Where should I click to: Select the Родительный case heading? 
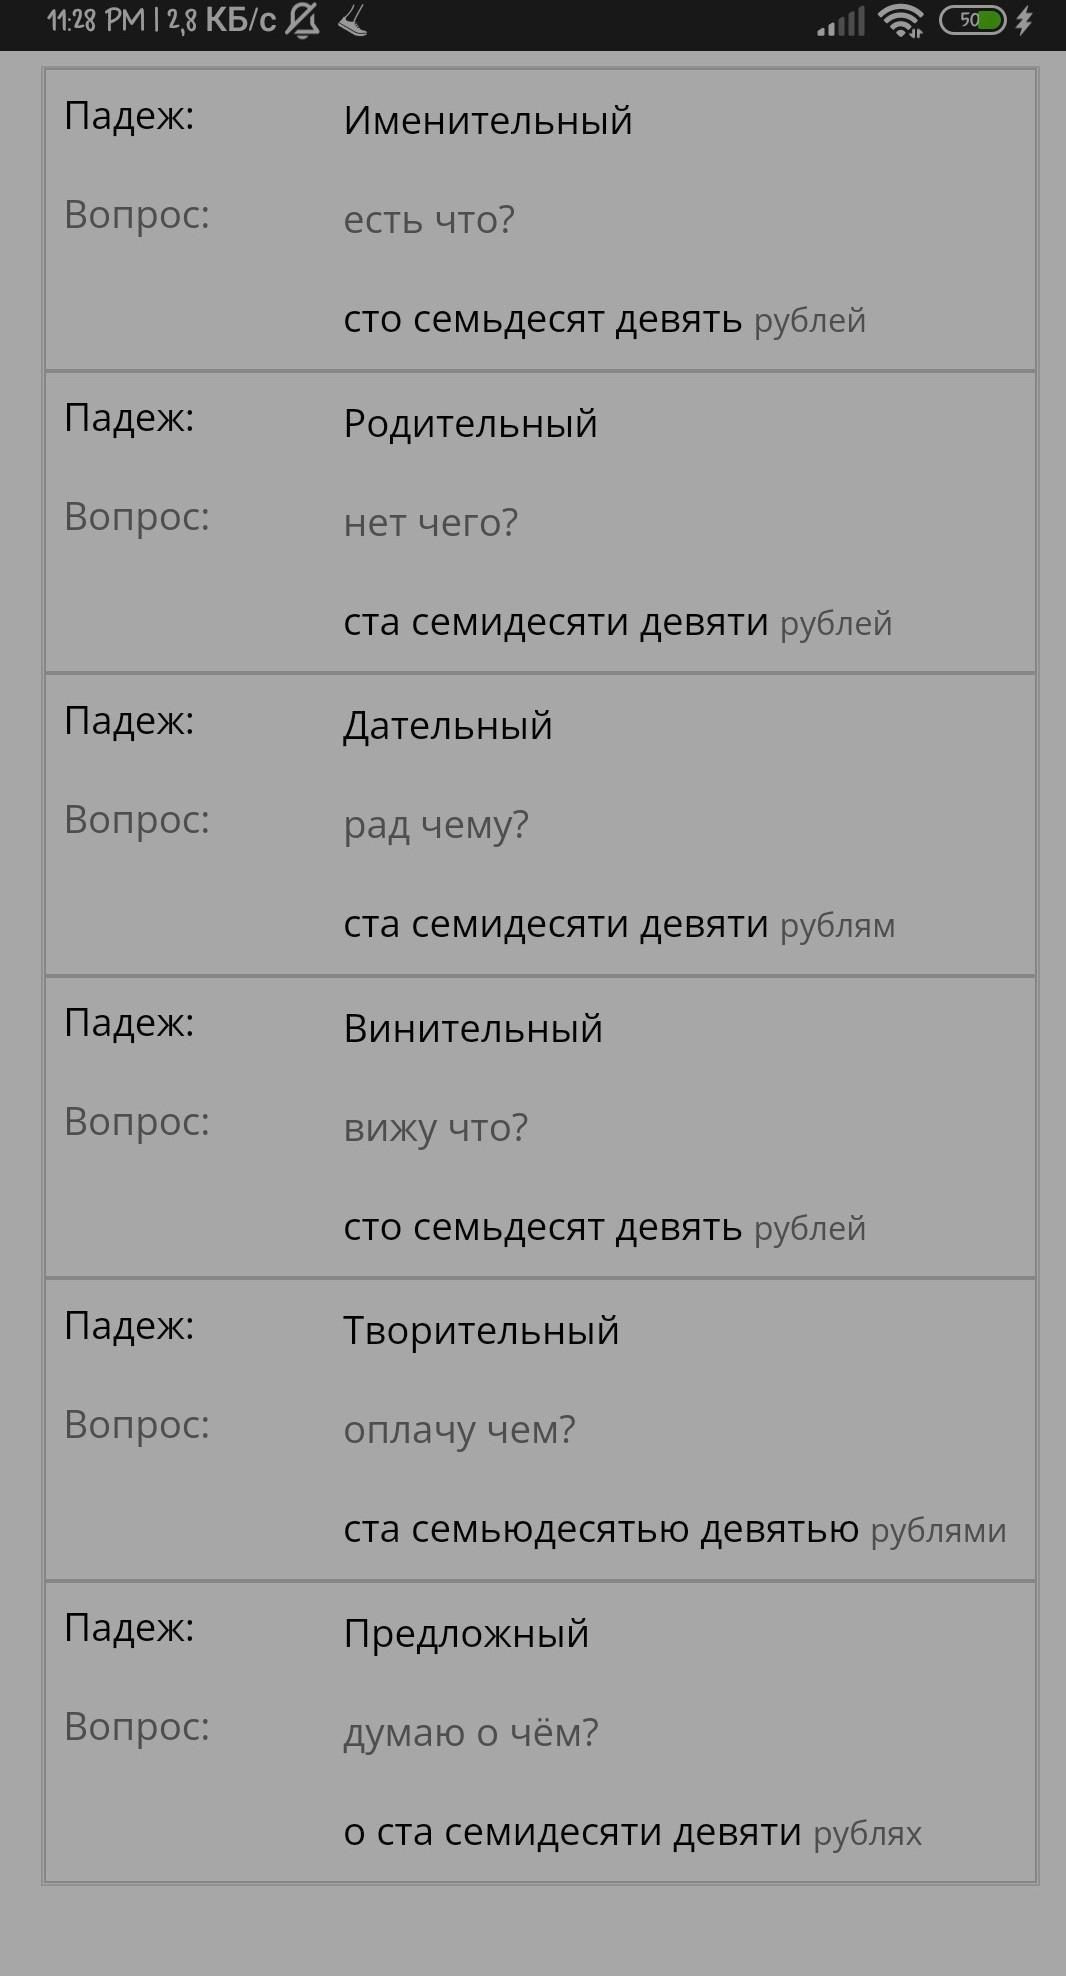(x=471, y=424)
